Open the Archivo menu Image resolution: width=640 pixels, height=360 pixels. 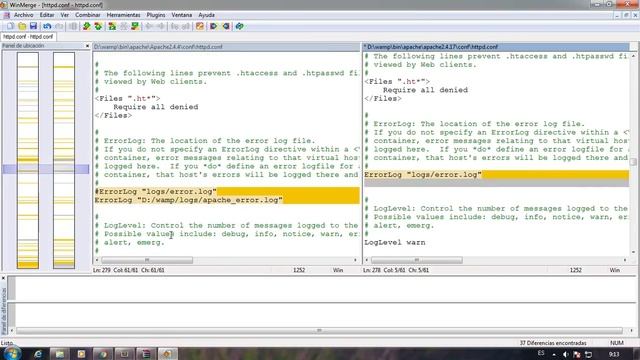24,15
